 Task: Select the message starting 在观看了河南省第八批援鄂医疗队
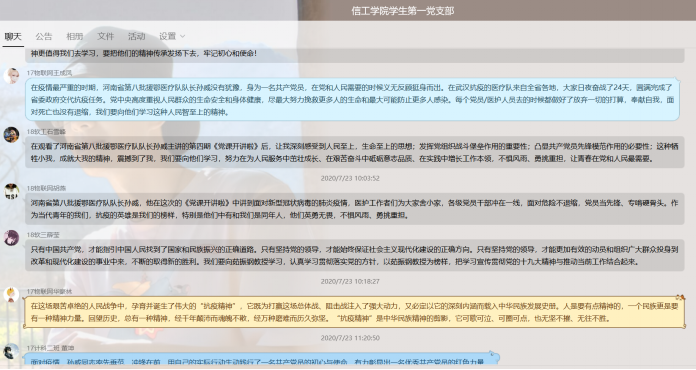tap(355, 152)
